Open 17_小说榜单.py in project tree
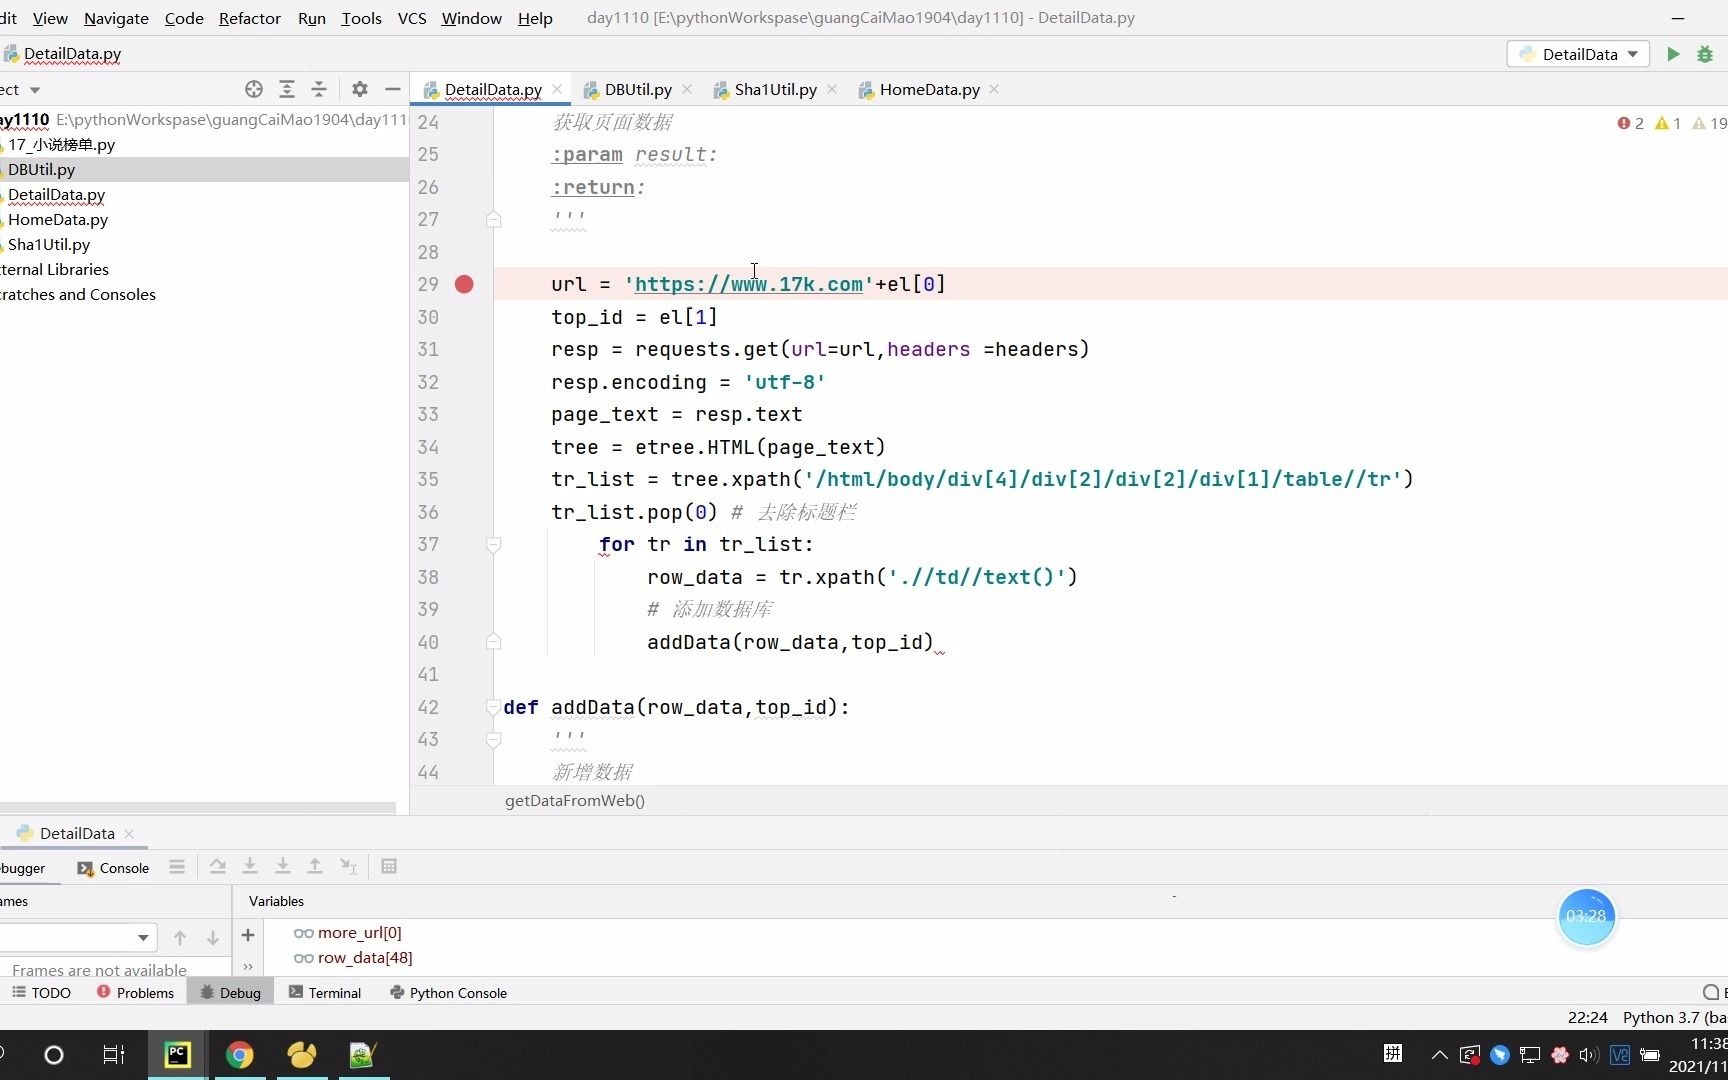The width and height of the screenshot is (1728, 1080). (x=61, y=144)
